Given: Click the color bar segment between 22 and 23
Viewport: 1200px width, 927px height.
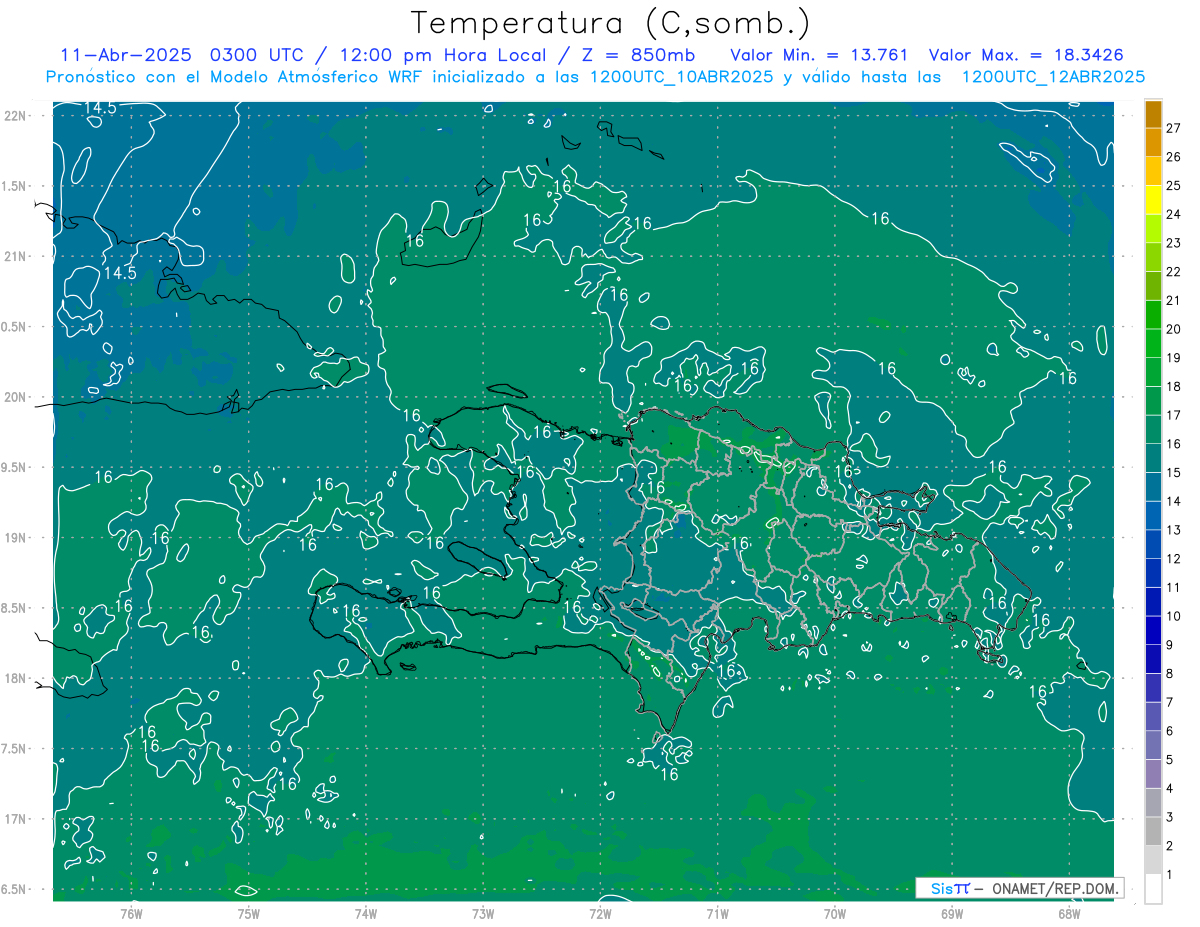Looking at the screenshot, I should coord(1153,257).
